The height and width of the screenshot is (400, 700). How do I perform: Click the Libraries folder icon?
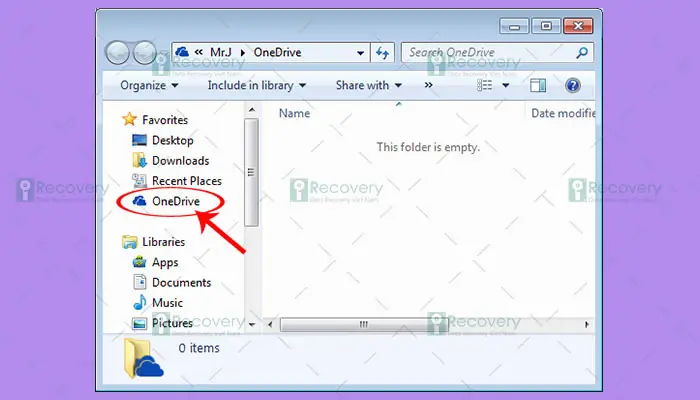pos(129,242)
